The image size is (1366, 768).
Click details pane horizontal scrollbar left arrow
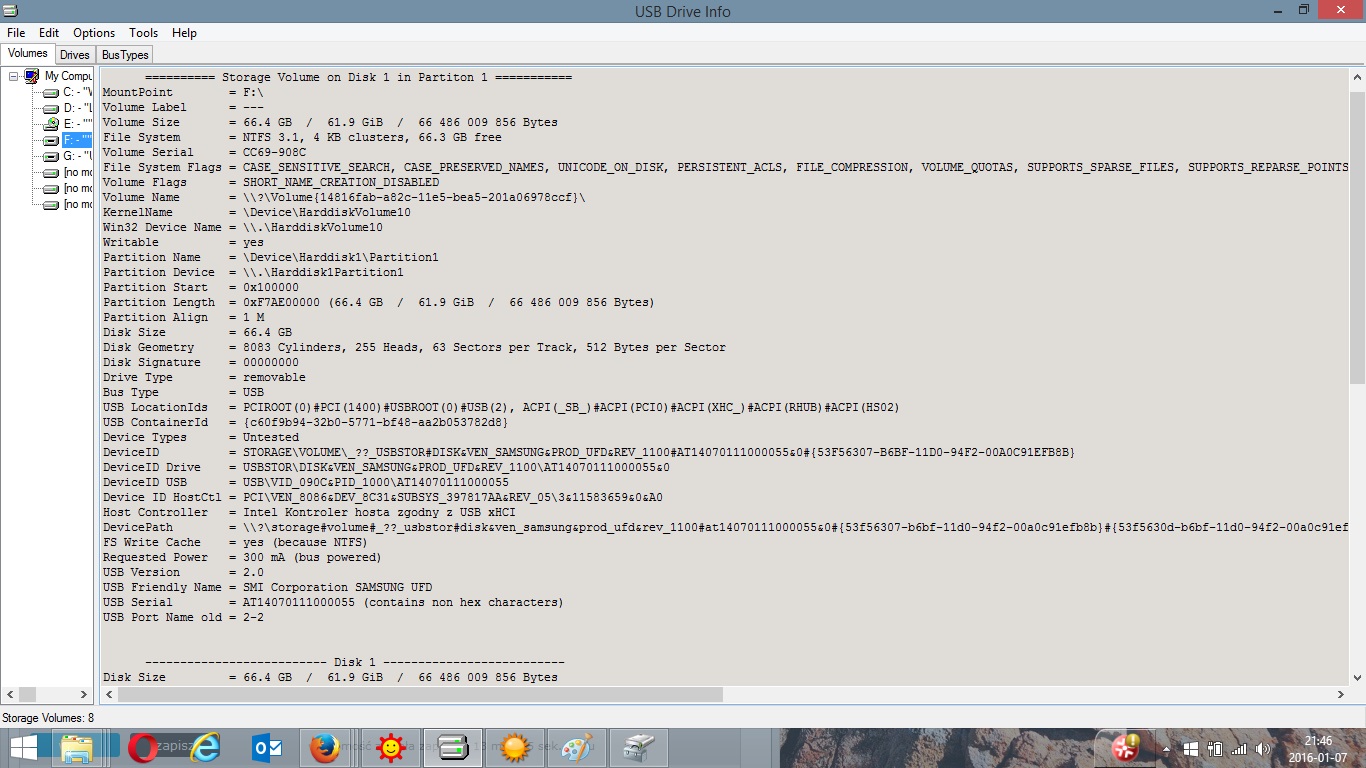tap(108, 694)
